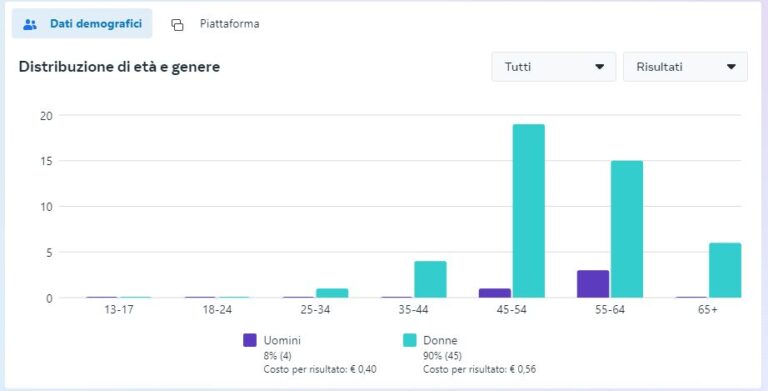Click the Uomini purple legend swatch
The image size is (768, 391).
tap(250, 340)
